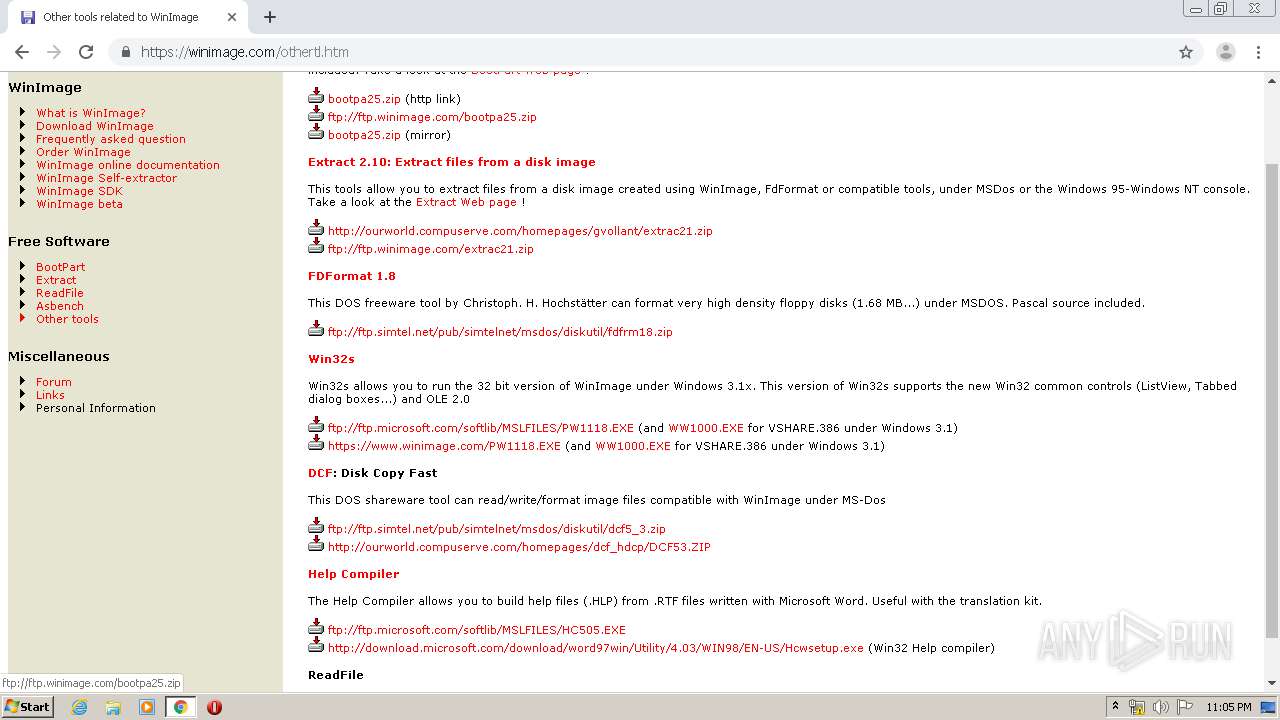The image size is (1280, 720).
Task: Click 'Help Compiler' heading
Action: click(x=353, y=574)
